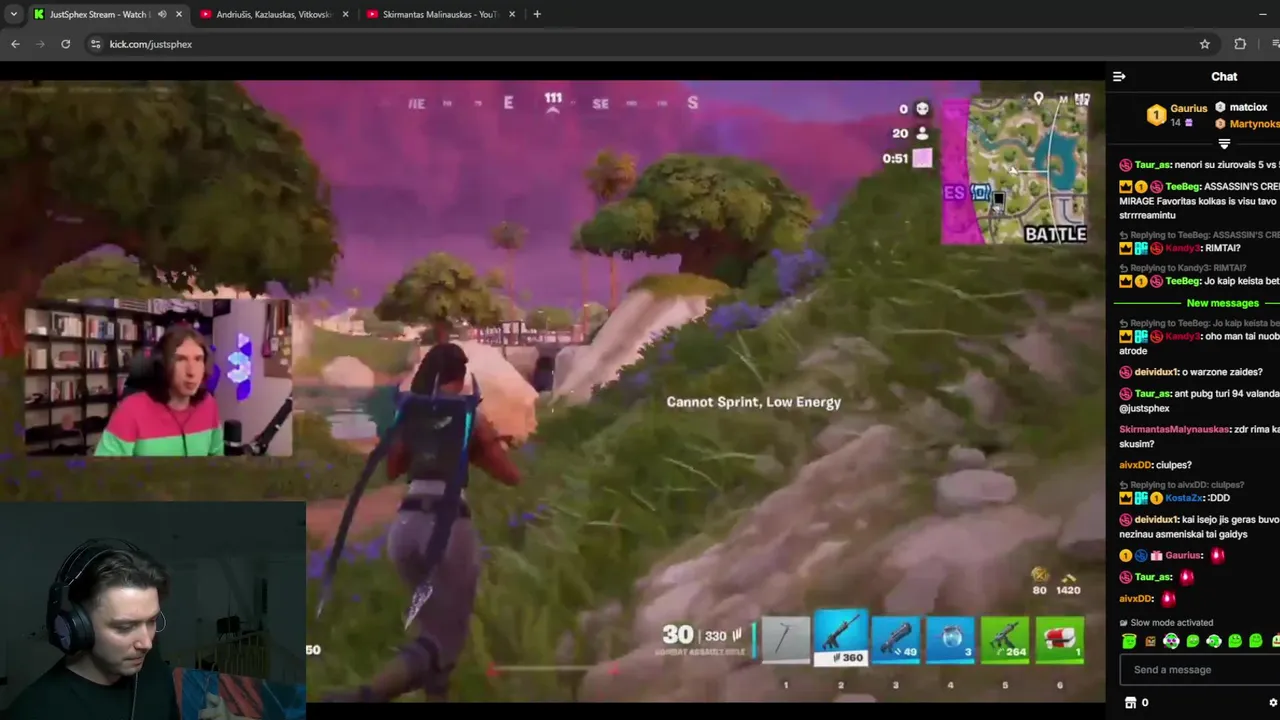Open the browser extensions menu
This screenshot has width=1280, height=720.
1240,44
